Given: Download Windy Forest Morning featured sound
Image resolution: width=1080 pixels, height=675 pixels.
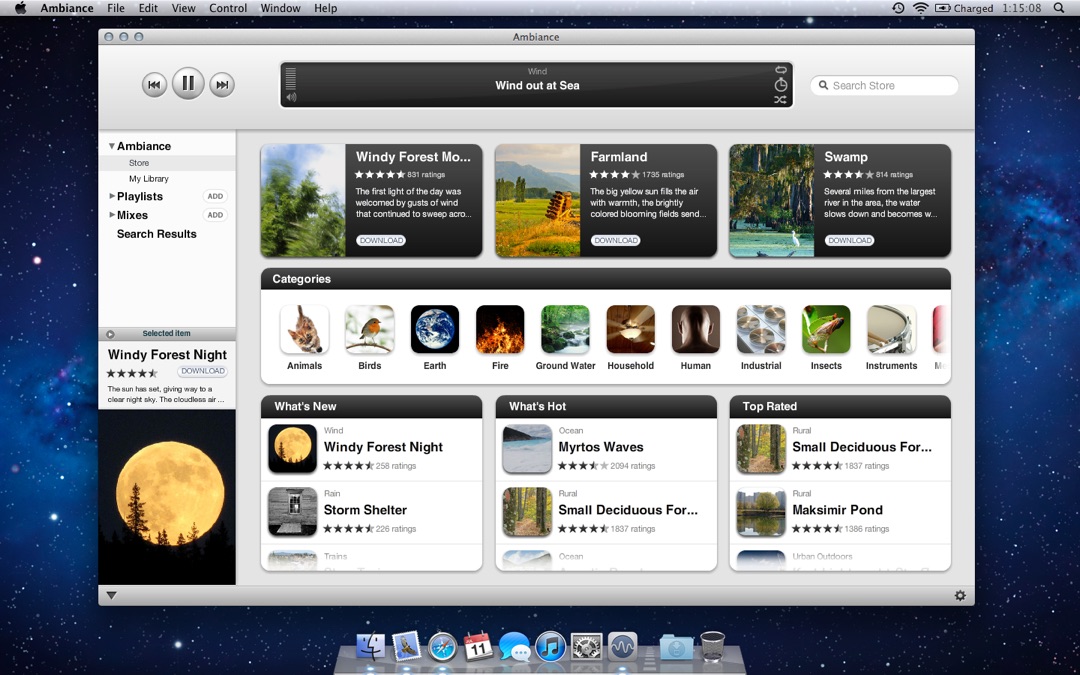Looking at the screenshot, I should [x=381, y=240].
